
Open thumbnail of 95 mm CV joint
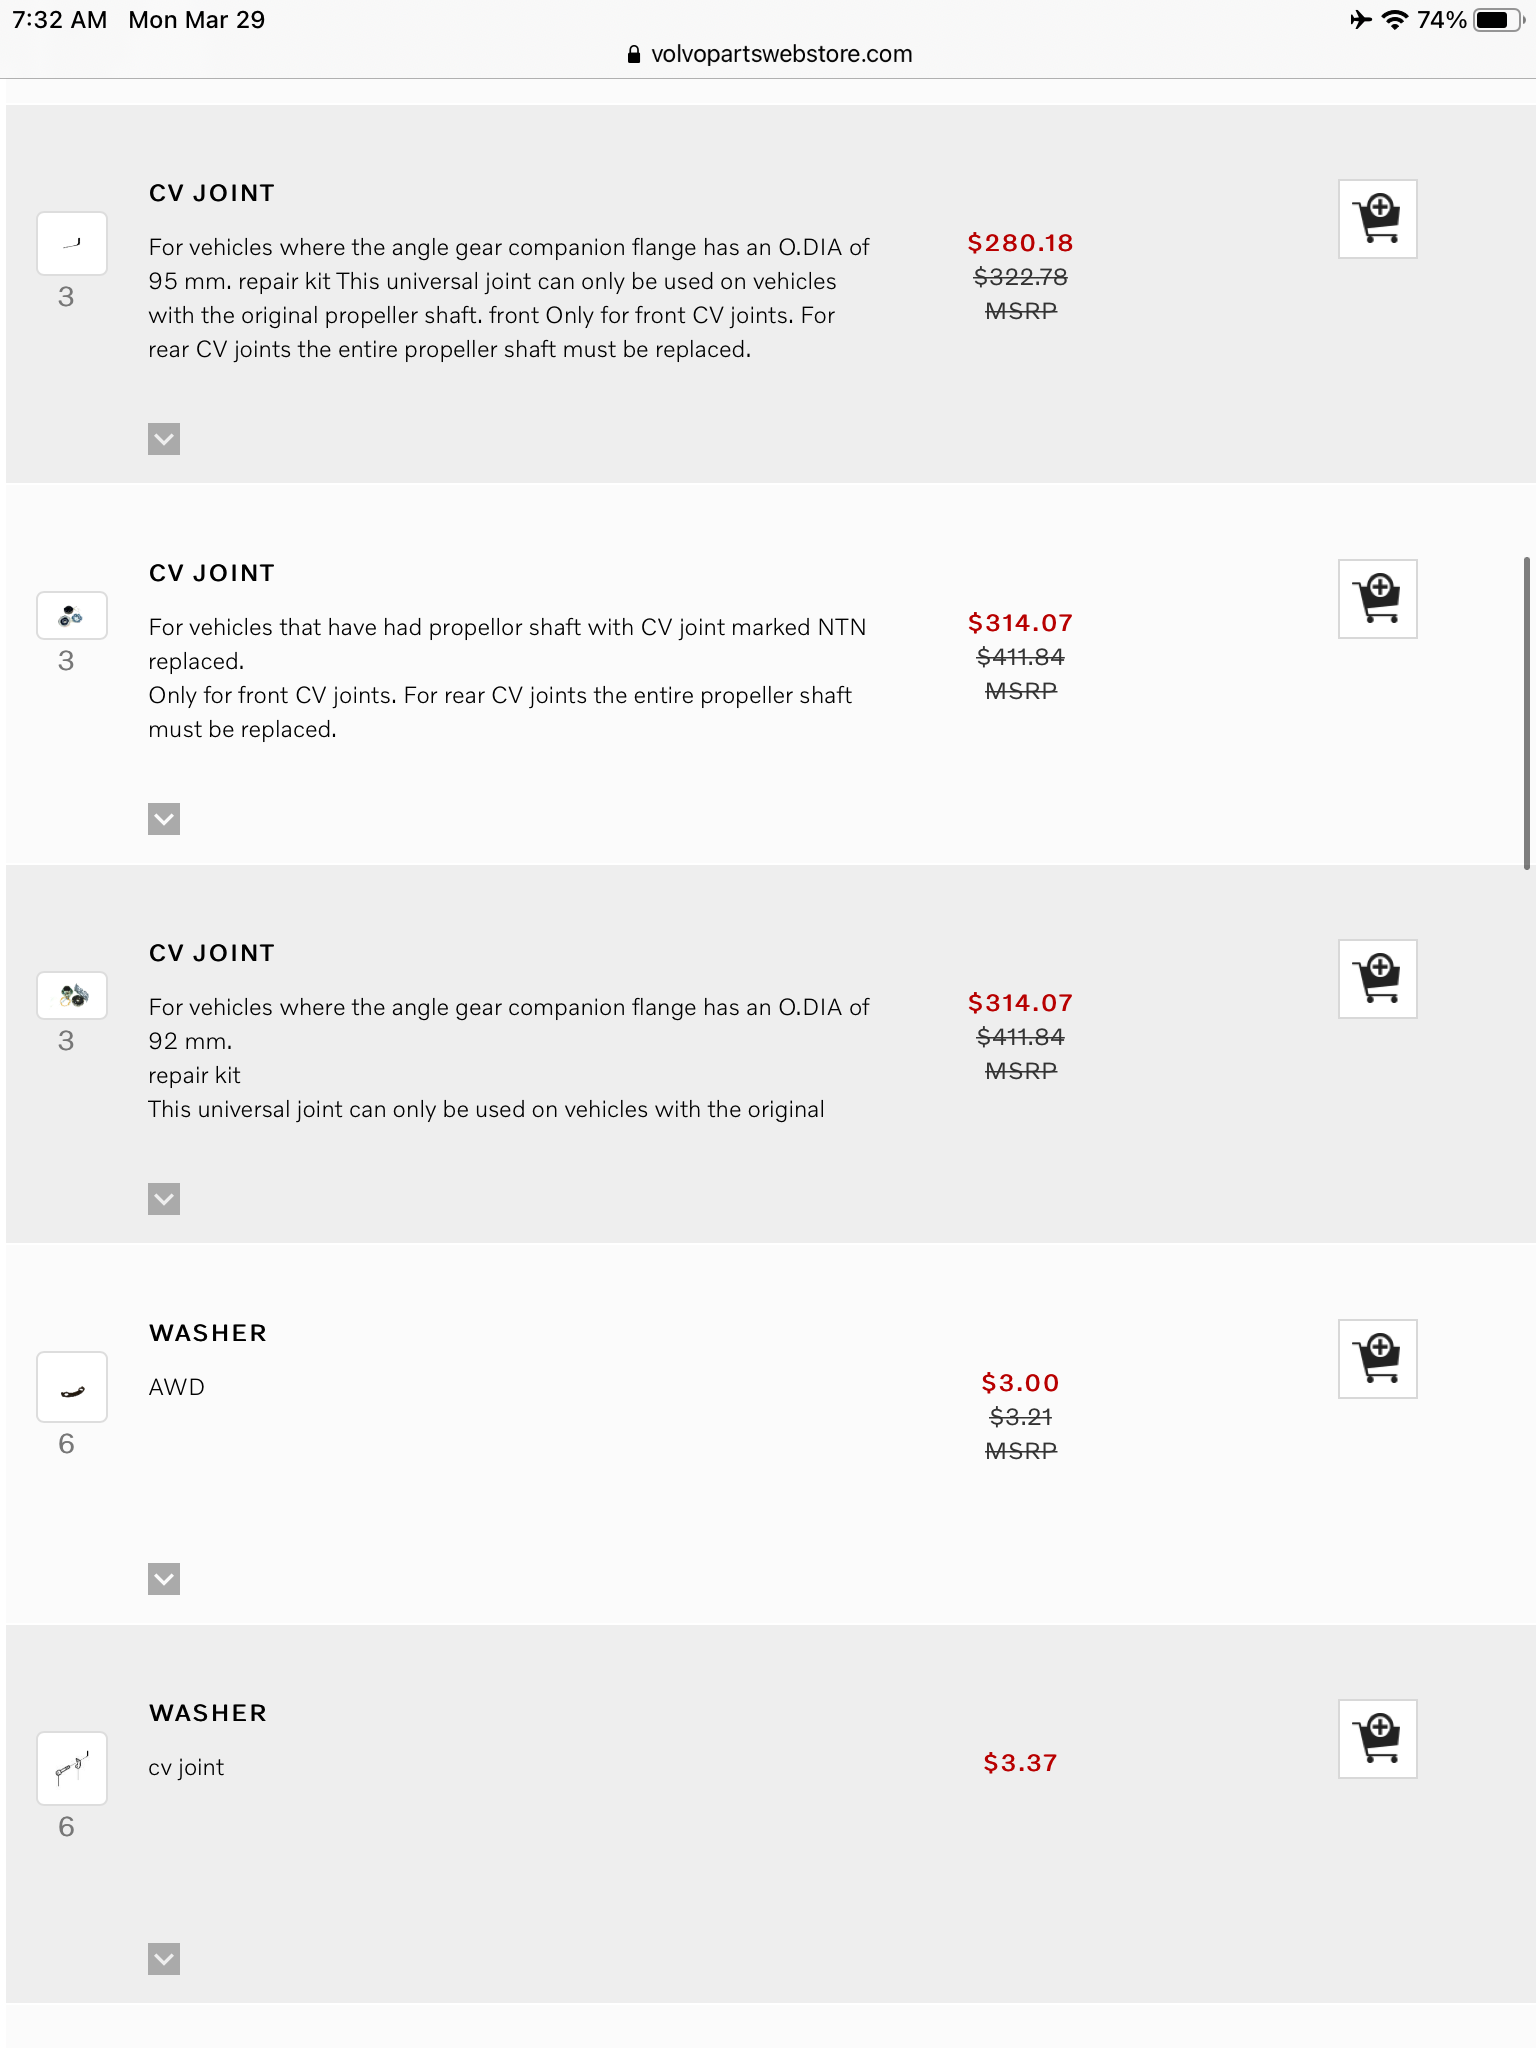coord(72,243)
